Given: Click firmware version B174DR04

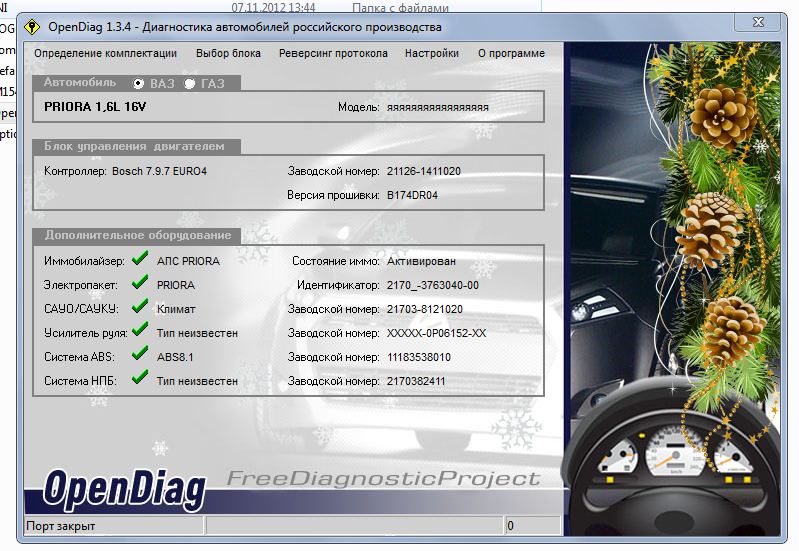Looking at the screenshot, I should pyautogui.click(x=412, y=195).
